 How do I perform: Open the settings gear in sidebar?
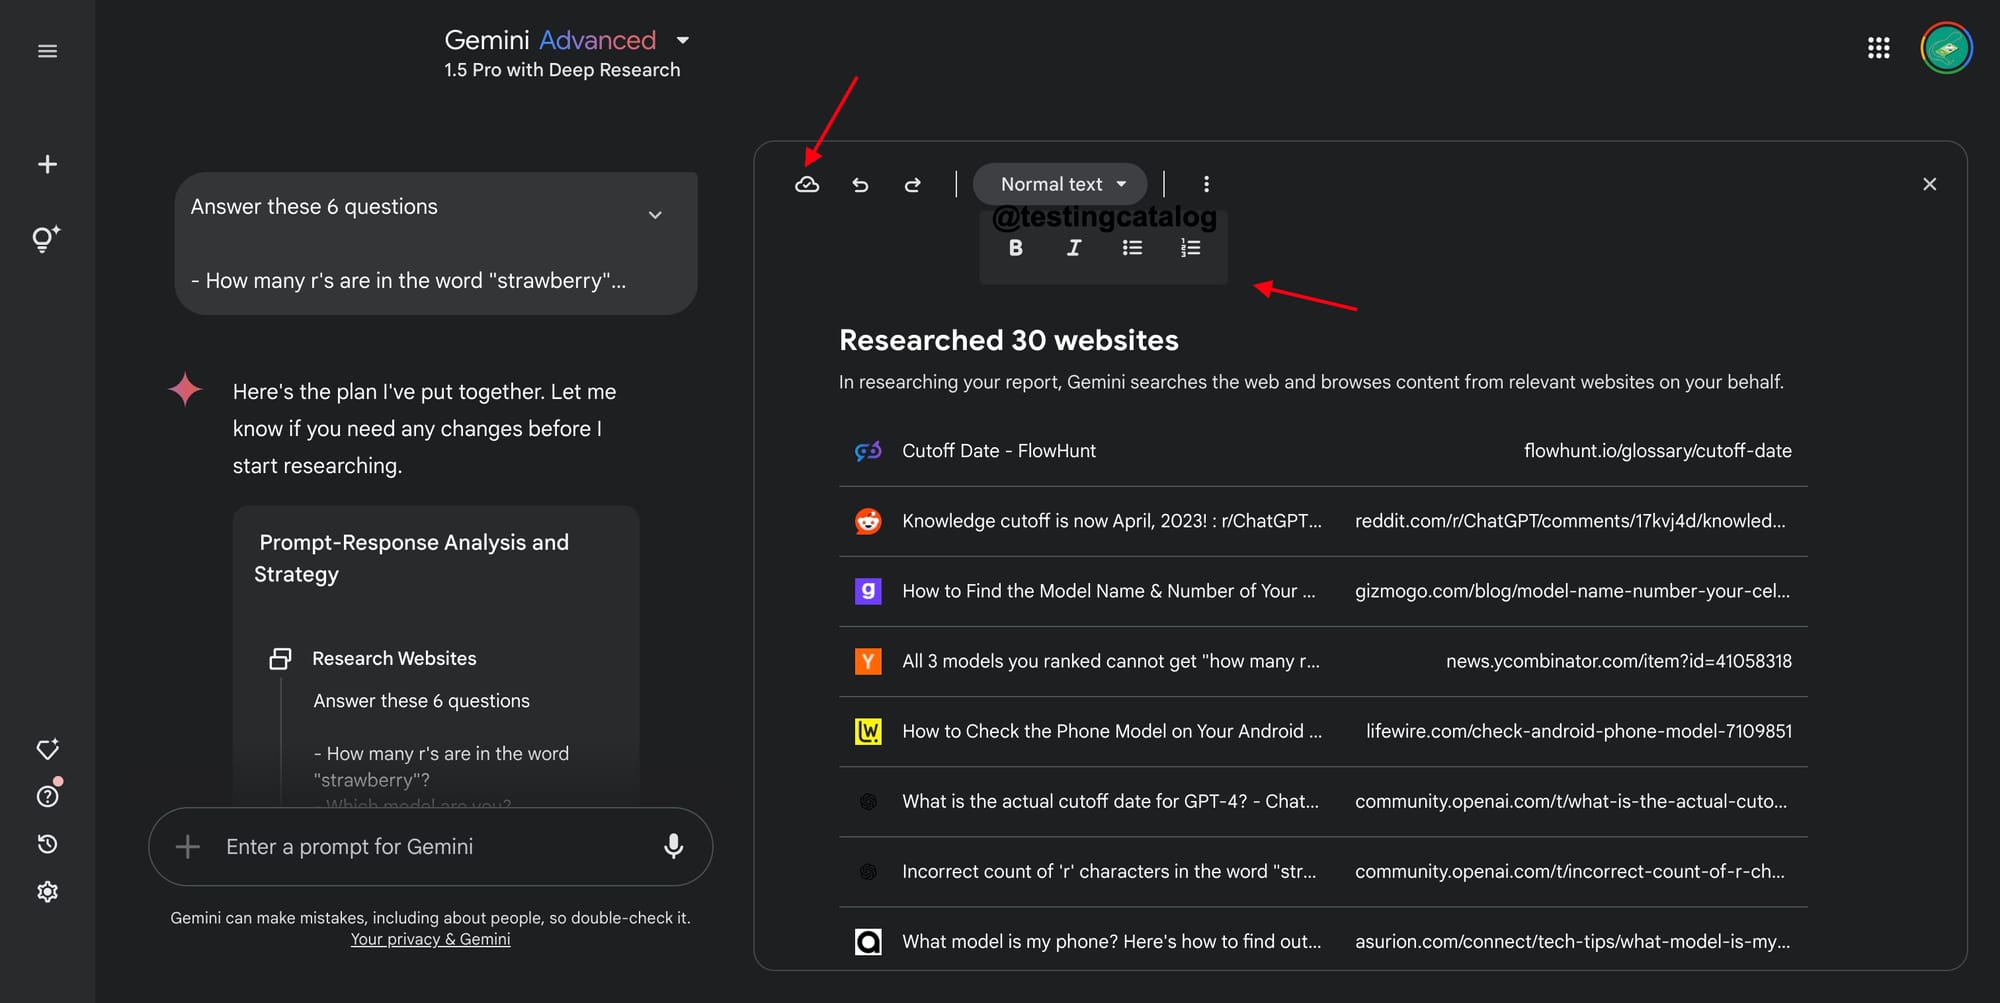coord(47,892)
